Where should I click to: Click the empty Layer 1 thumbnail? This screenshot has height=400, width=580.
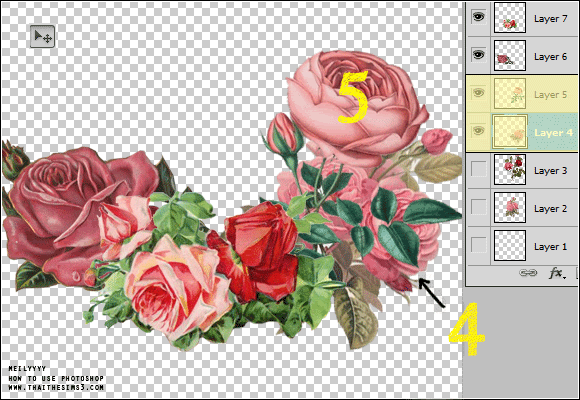(510, 245)
